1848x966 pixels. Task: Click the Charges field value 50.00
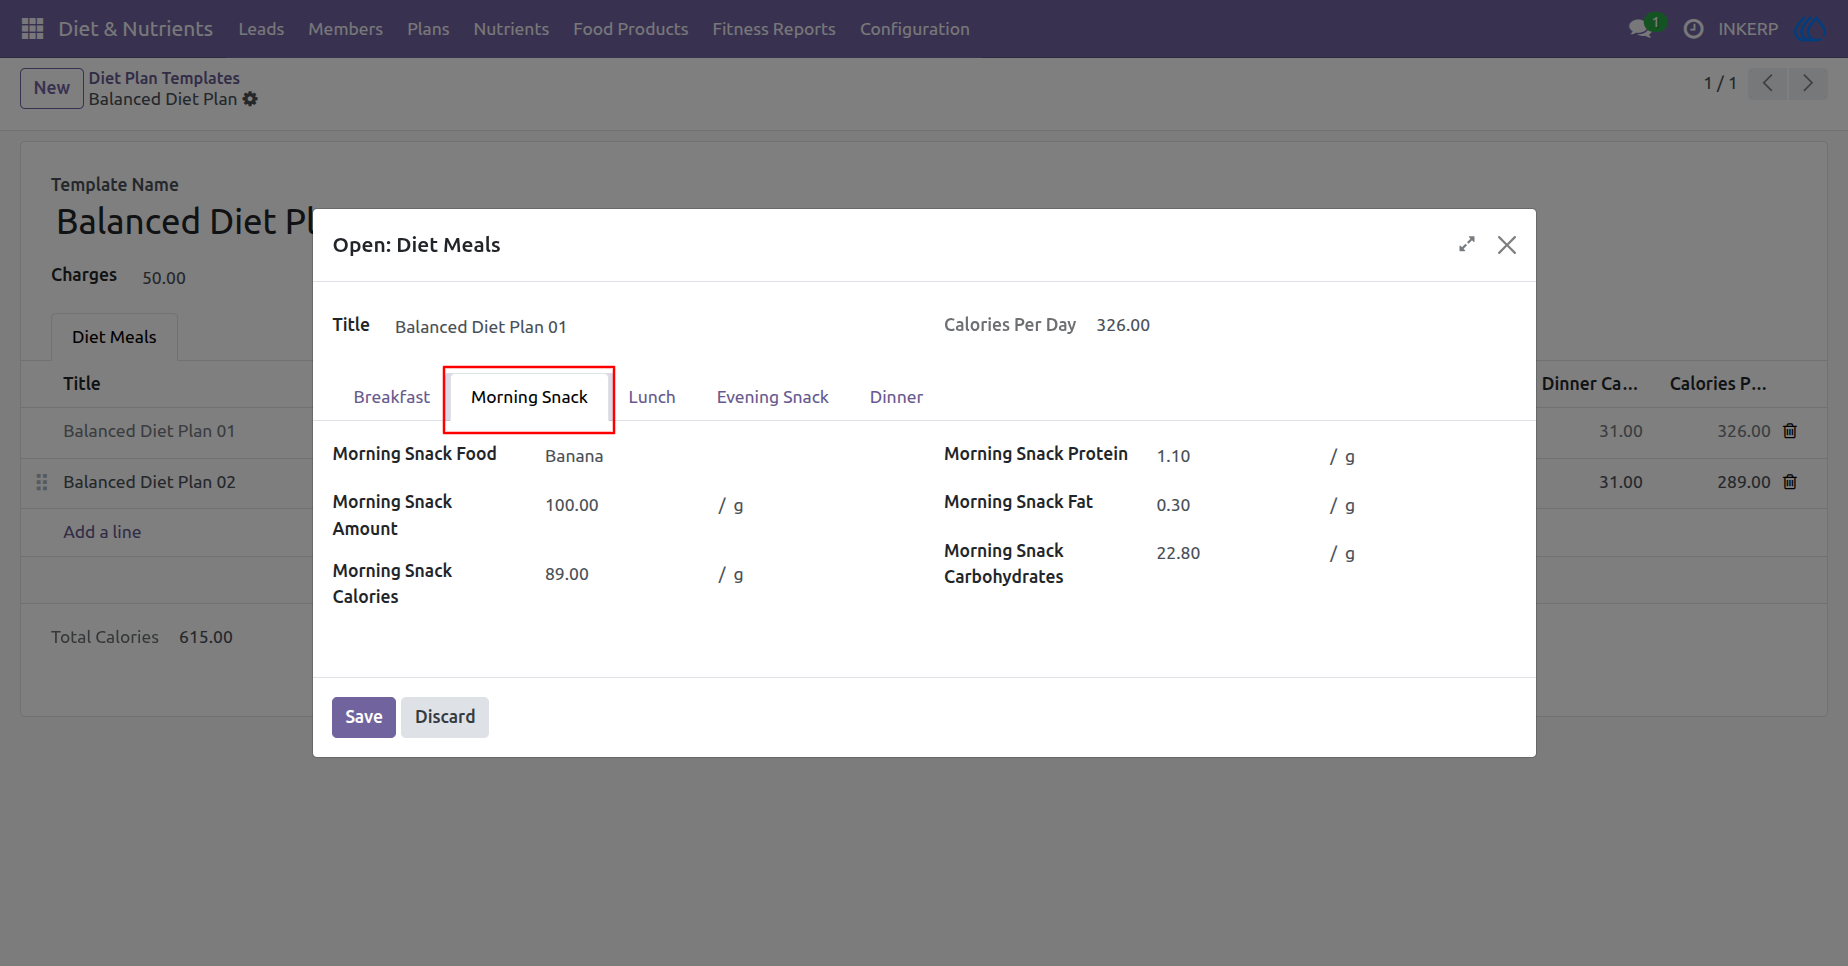[164, 278]
